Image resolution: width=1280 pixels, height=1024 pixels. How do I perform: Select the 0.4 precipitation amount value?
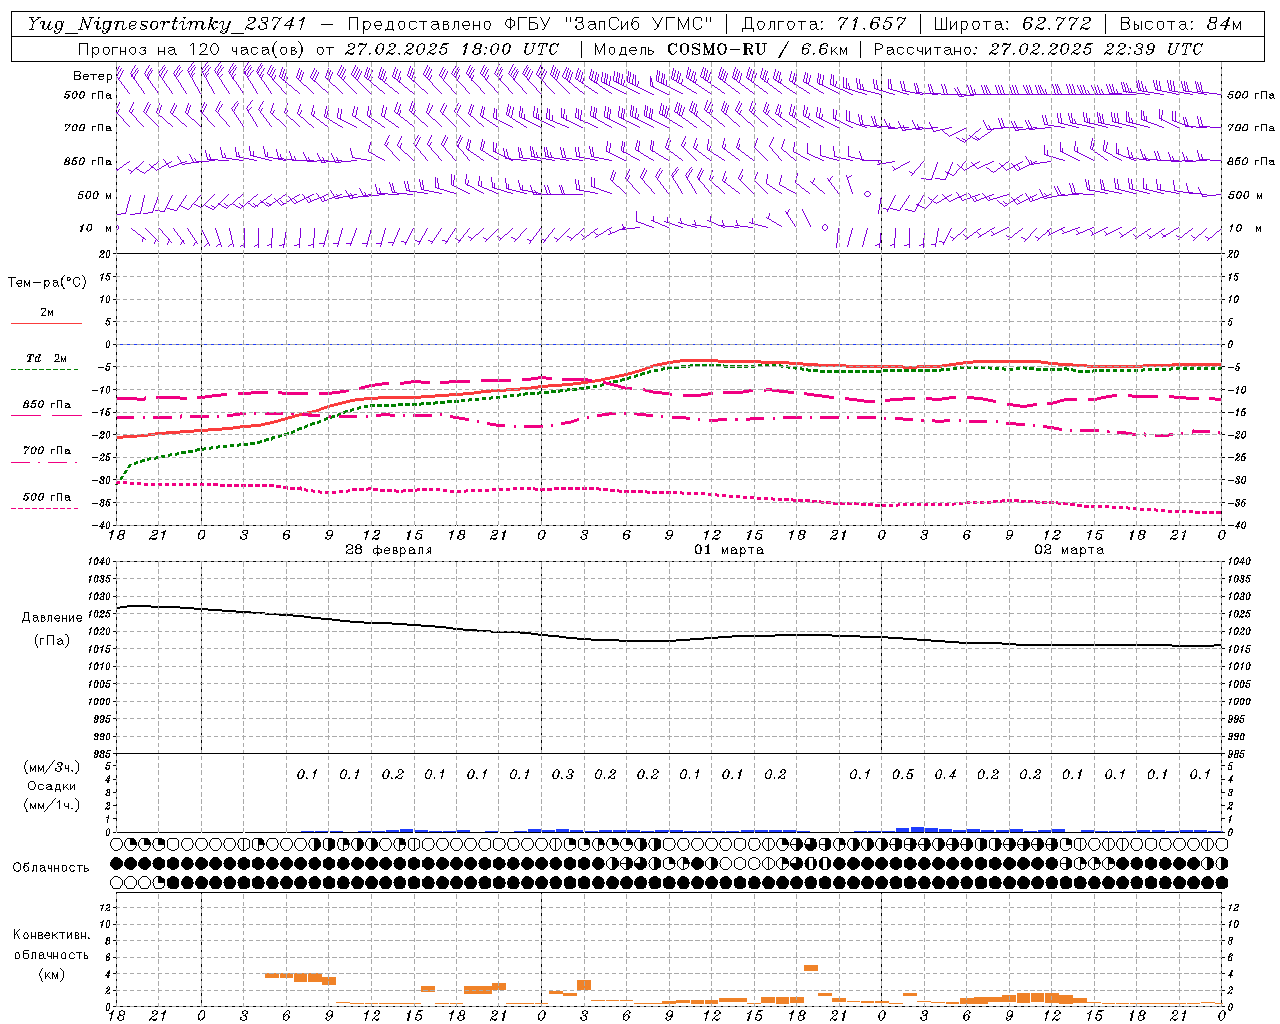tap(945, 774)
